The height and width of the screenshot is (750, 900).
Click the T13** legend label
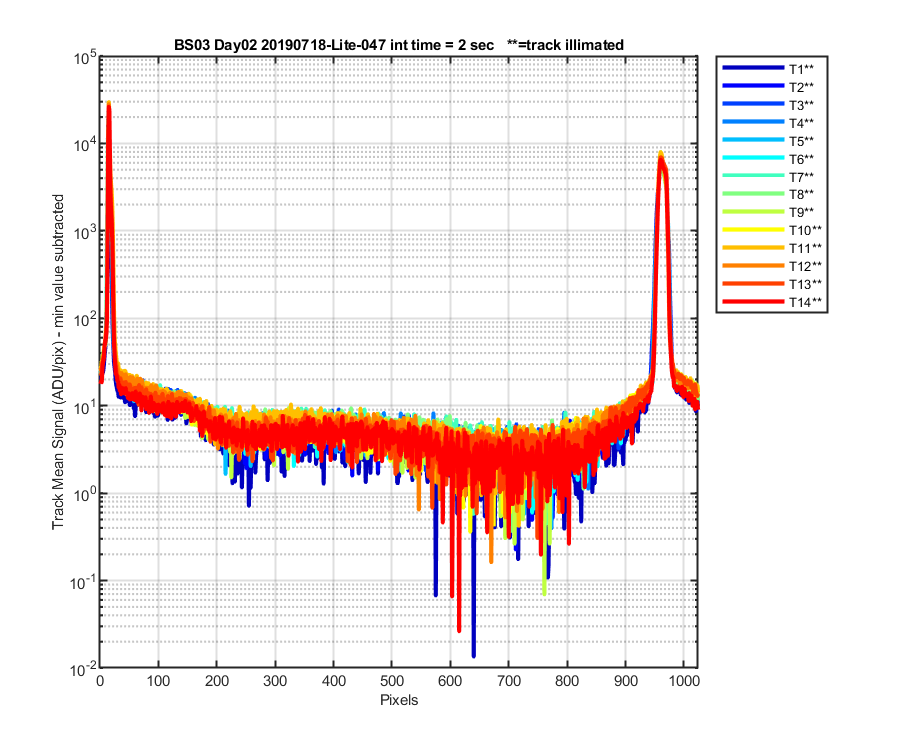coord(805,284)
